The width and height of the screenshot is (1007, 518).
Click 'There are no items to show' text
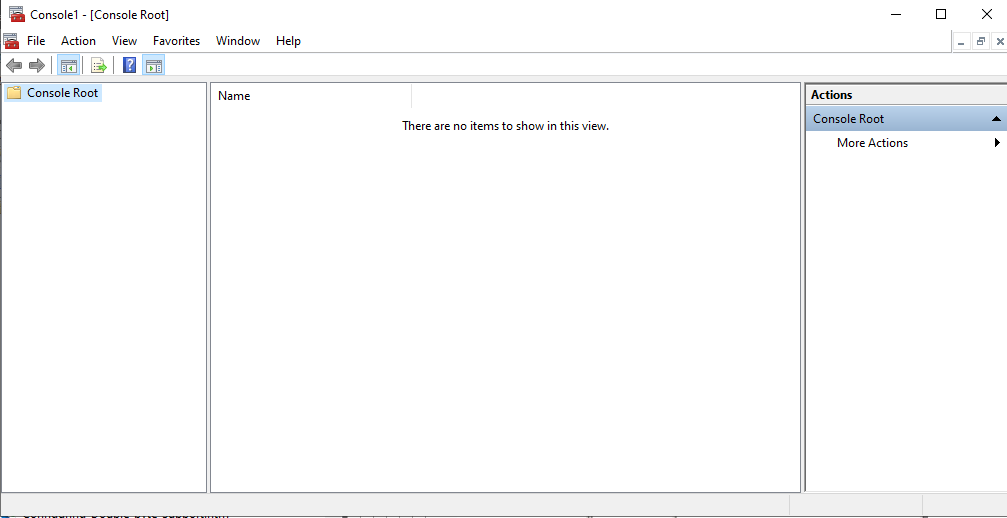click(505, 126)
